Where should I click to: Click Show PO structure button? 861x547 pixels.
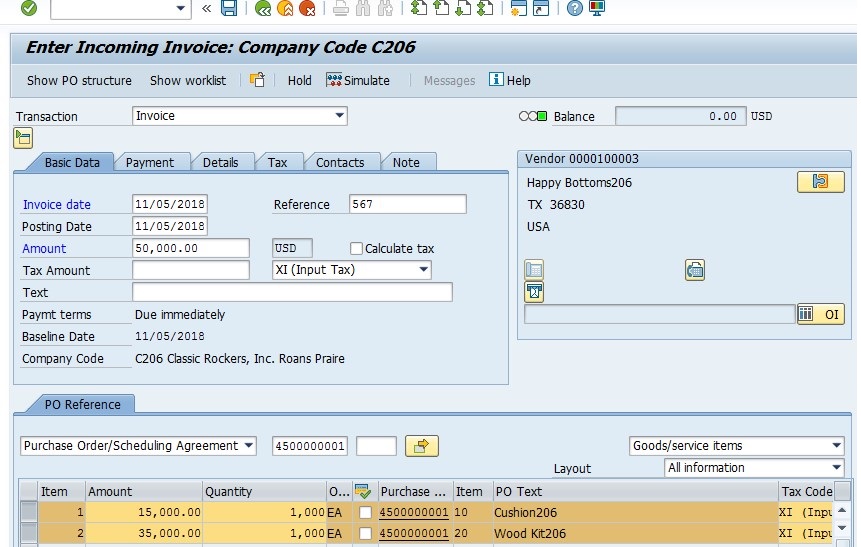(79, 80)
